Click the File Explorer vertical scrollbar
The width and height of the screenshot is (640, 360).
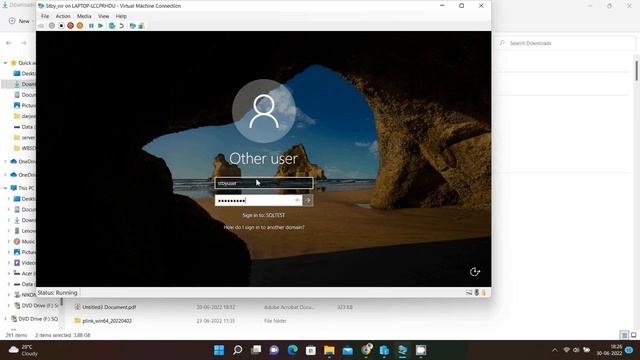click(636, 71)
